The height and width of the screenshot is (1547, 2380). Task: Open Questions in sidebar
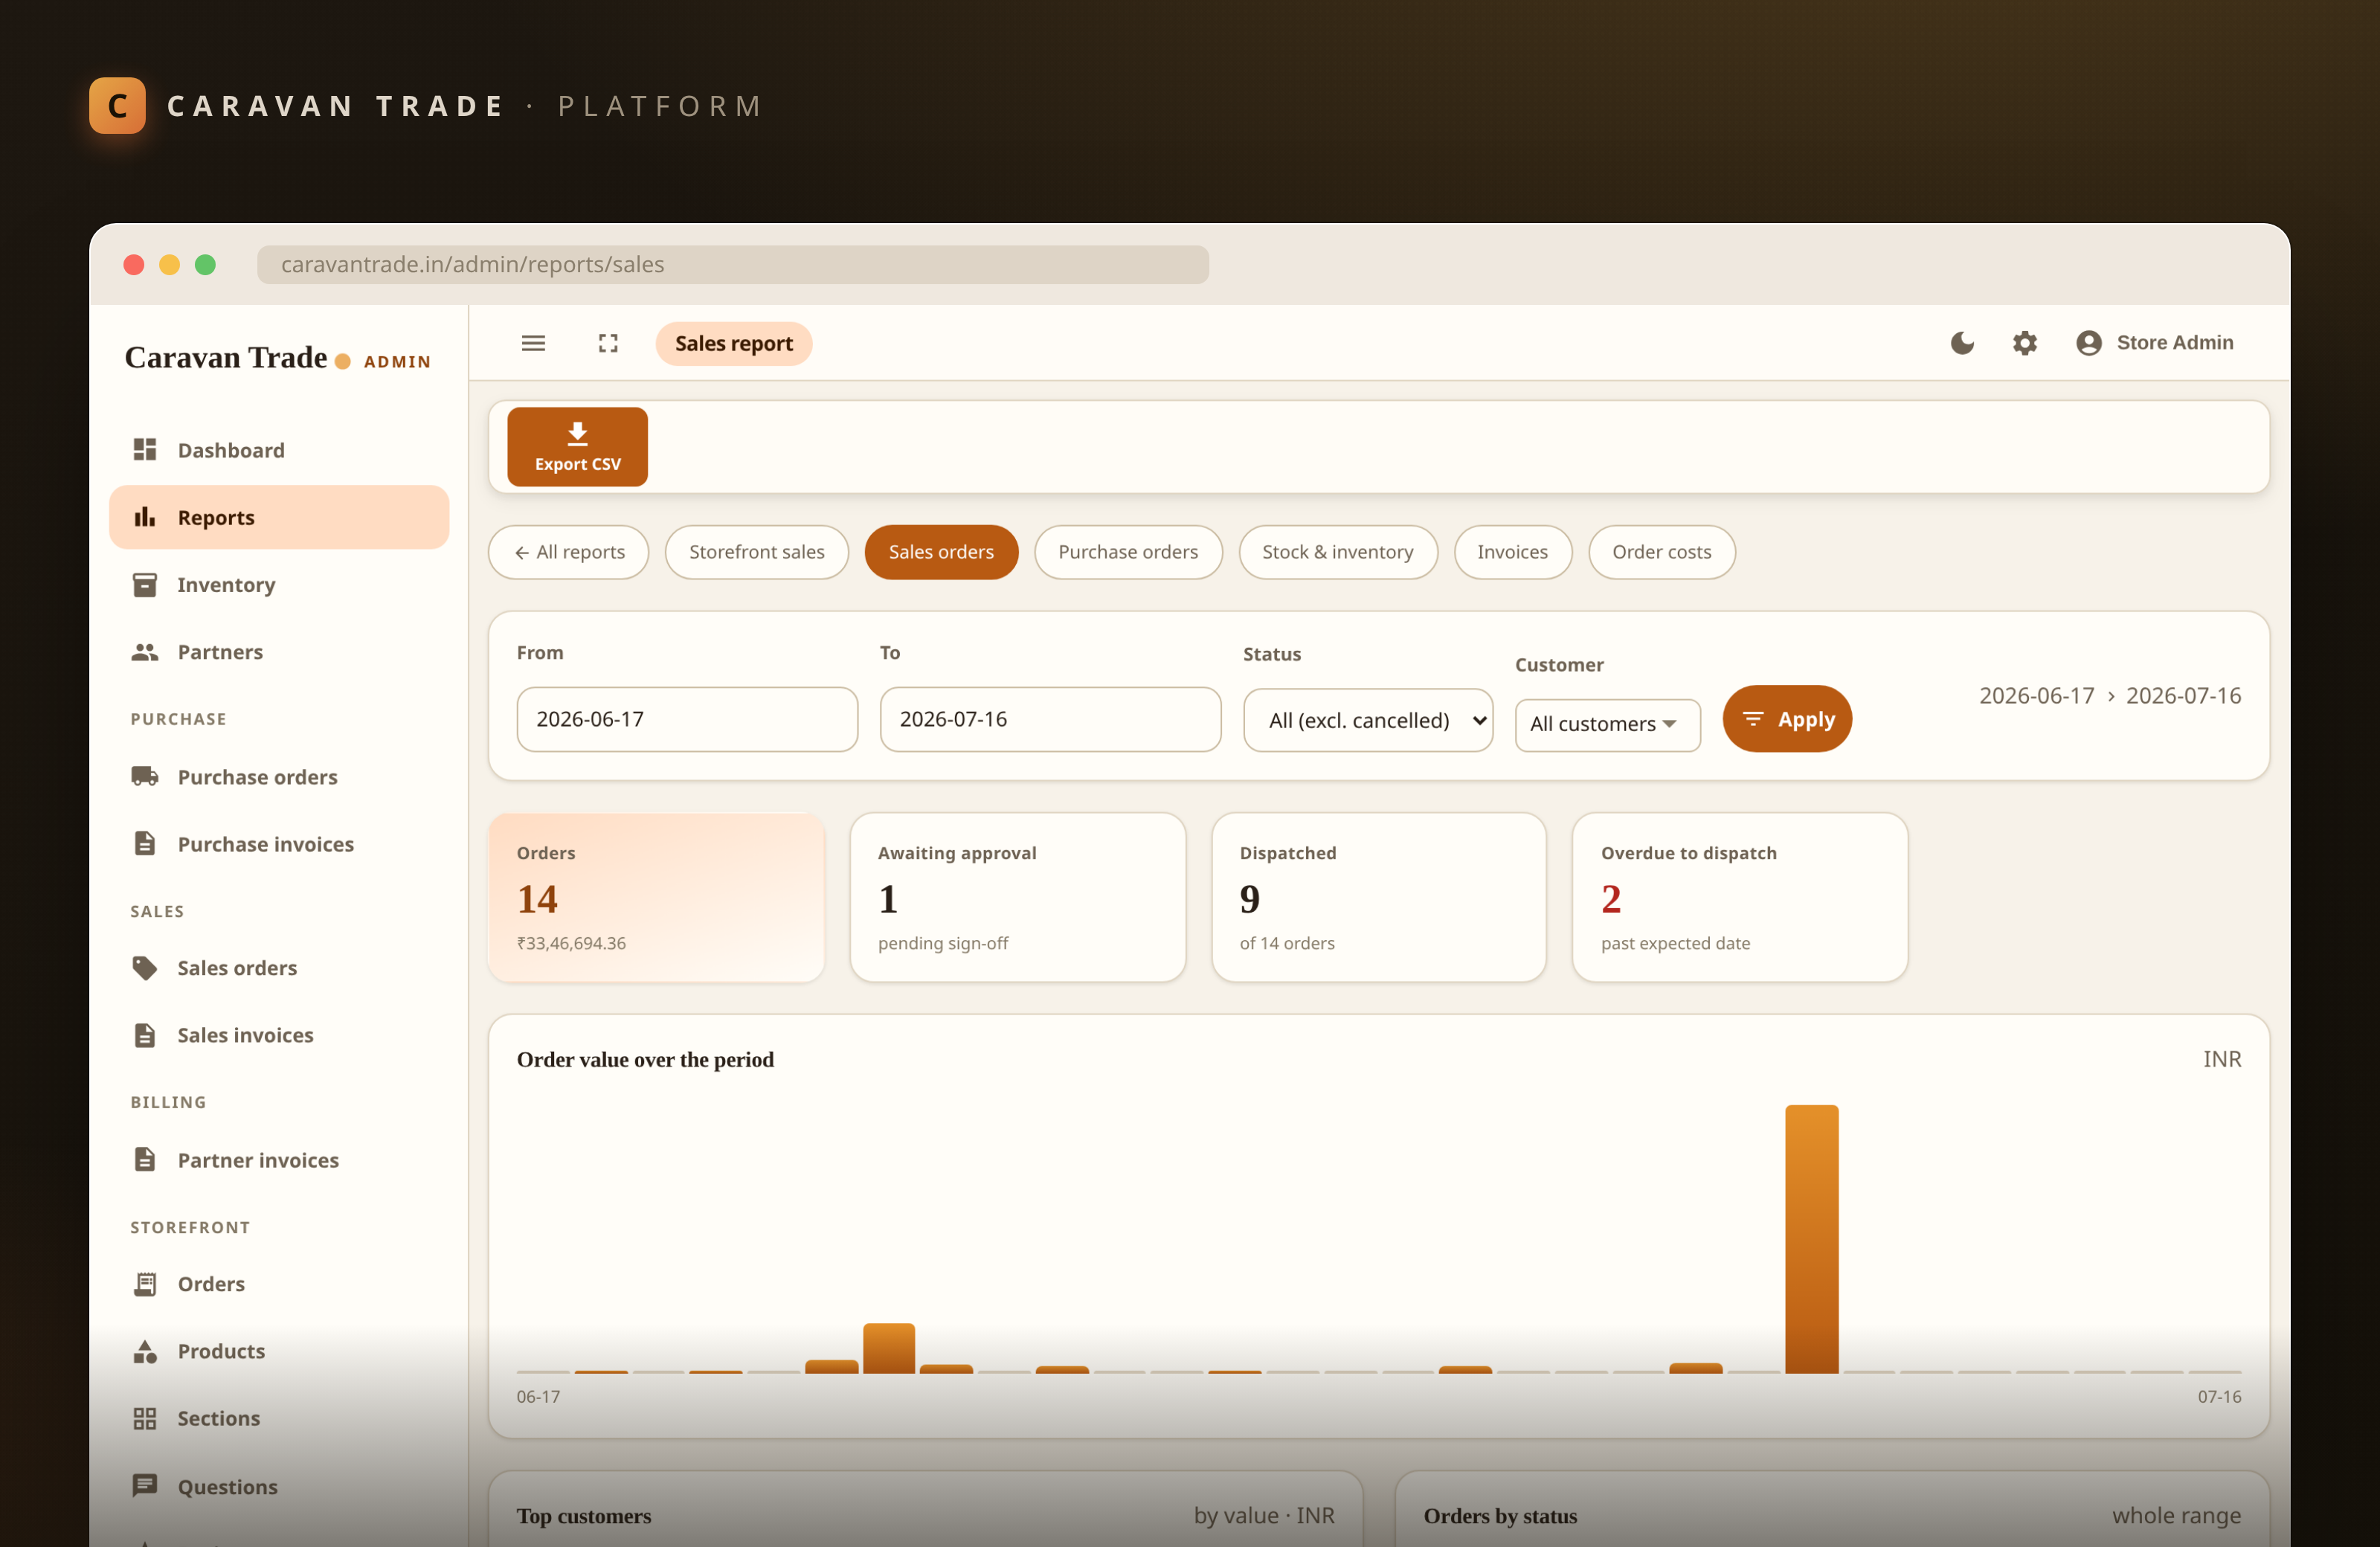coord(278,1486)
